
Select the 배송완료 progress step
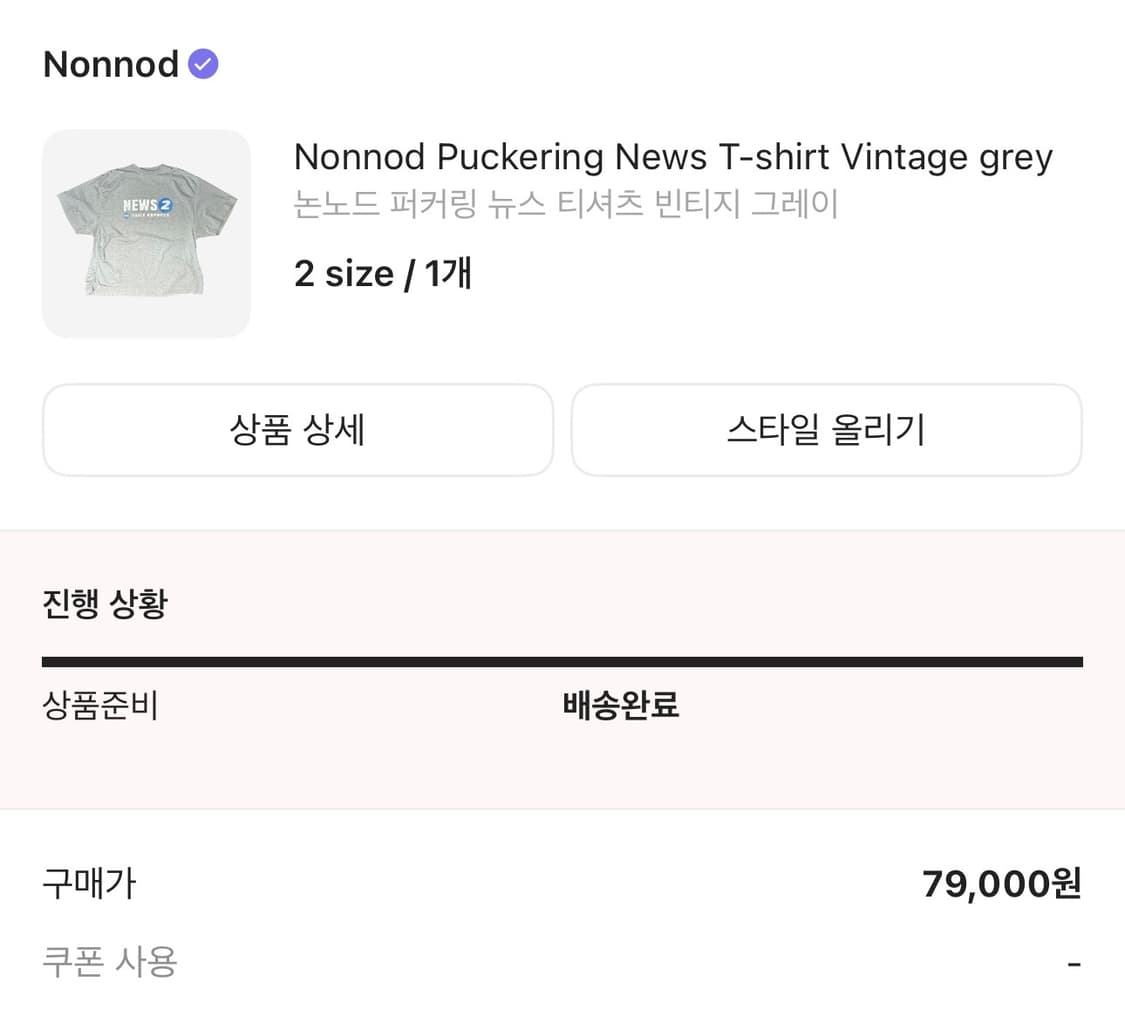click(621, 705)
